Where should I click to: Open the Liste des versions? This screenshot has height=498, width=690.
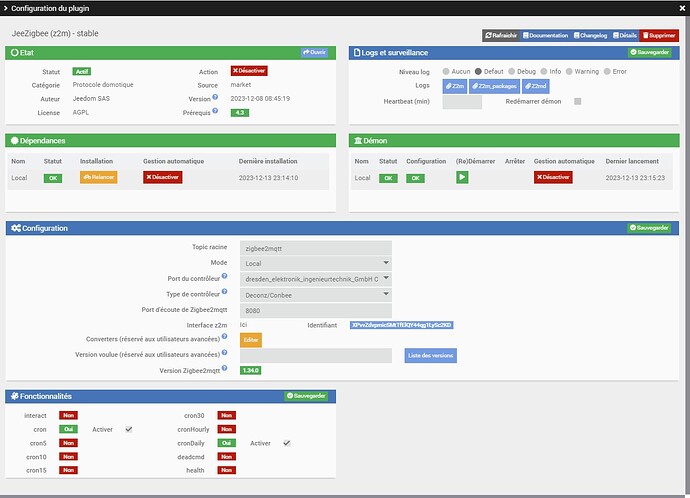coord(430,355)
